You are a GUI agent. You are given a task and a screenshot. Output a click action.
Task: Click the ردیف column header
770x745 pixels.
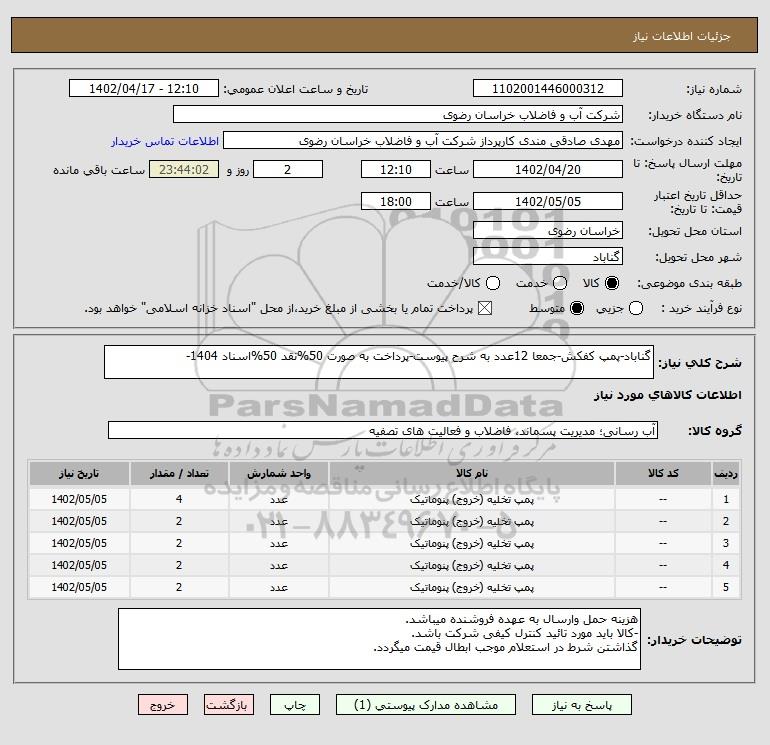726,473
